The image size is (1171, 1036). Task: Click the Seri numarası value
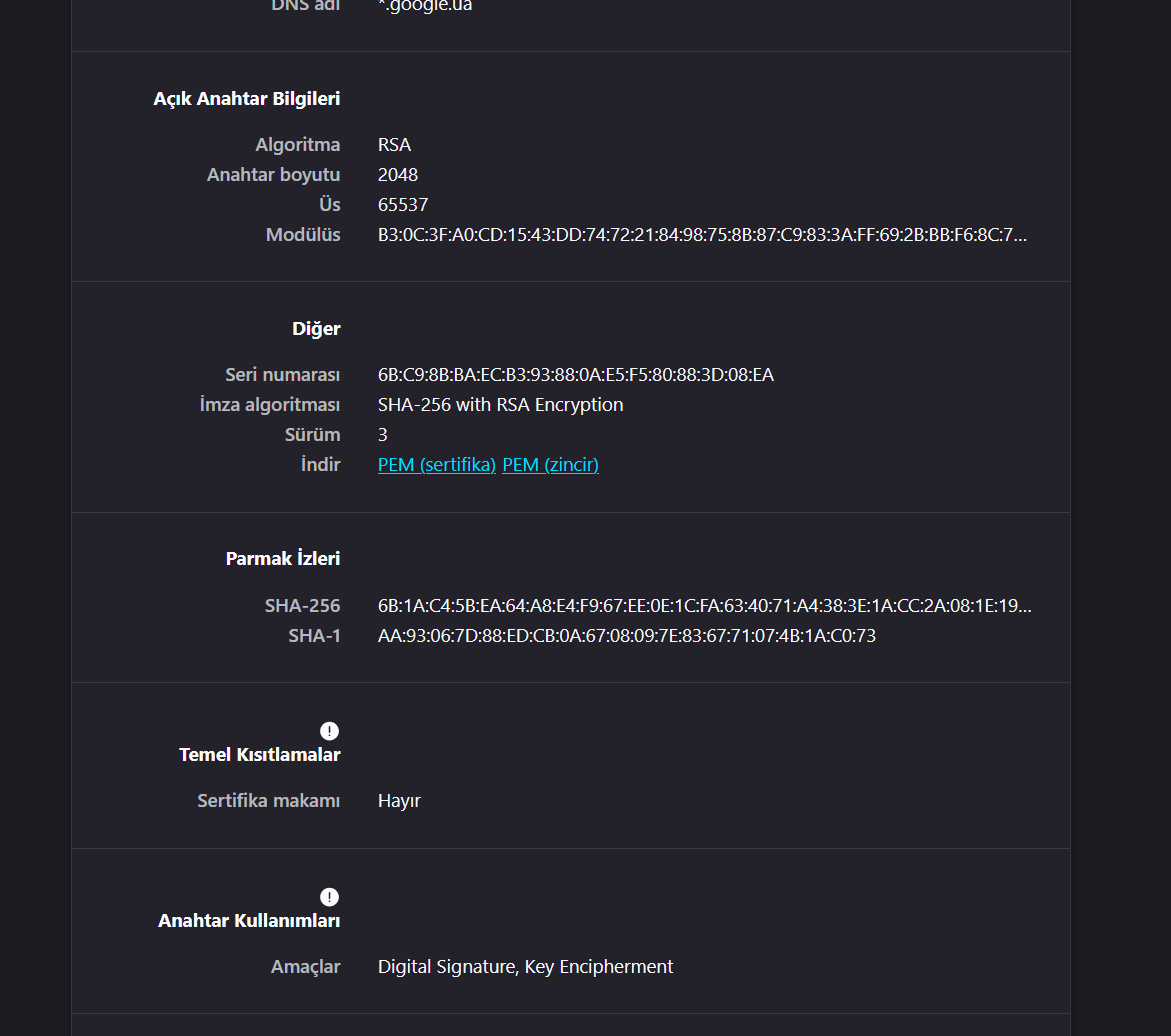tap(576, 374)
